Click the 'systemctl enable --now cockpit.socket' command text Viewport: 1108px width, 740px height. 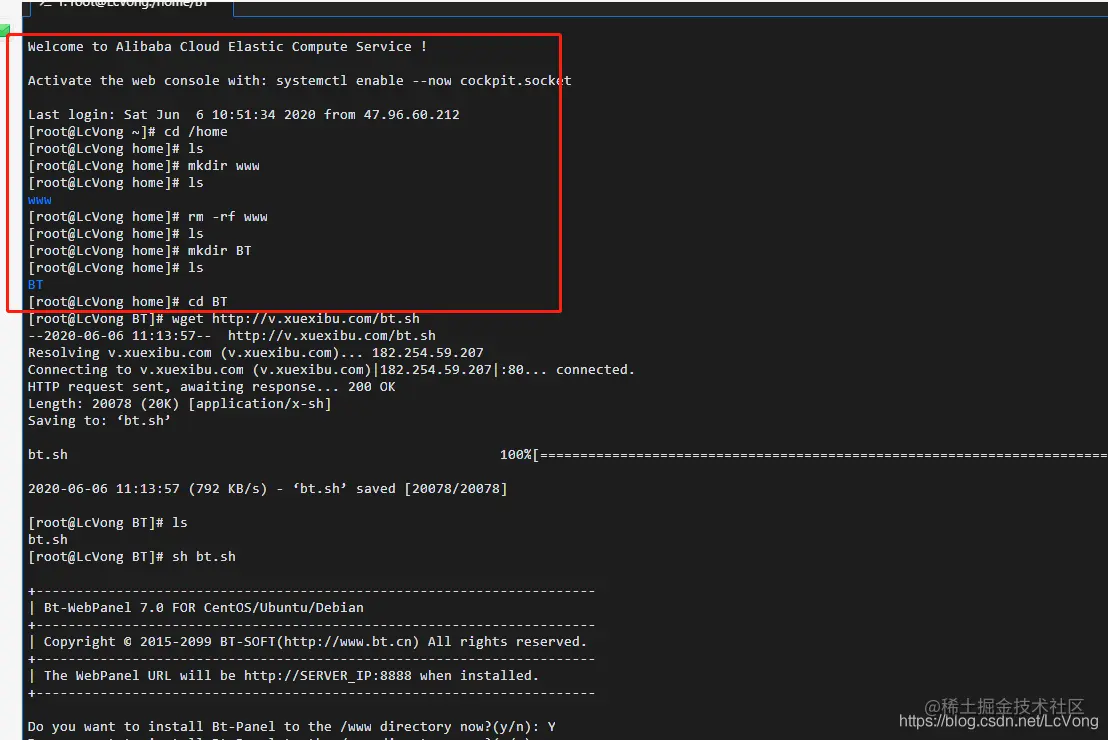(423, 81)
